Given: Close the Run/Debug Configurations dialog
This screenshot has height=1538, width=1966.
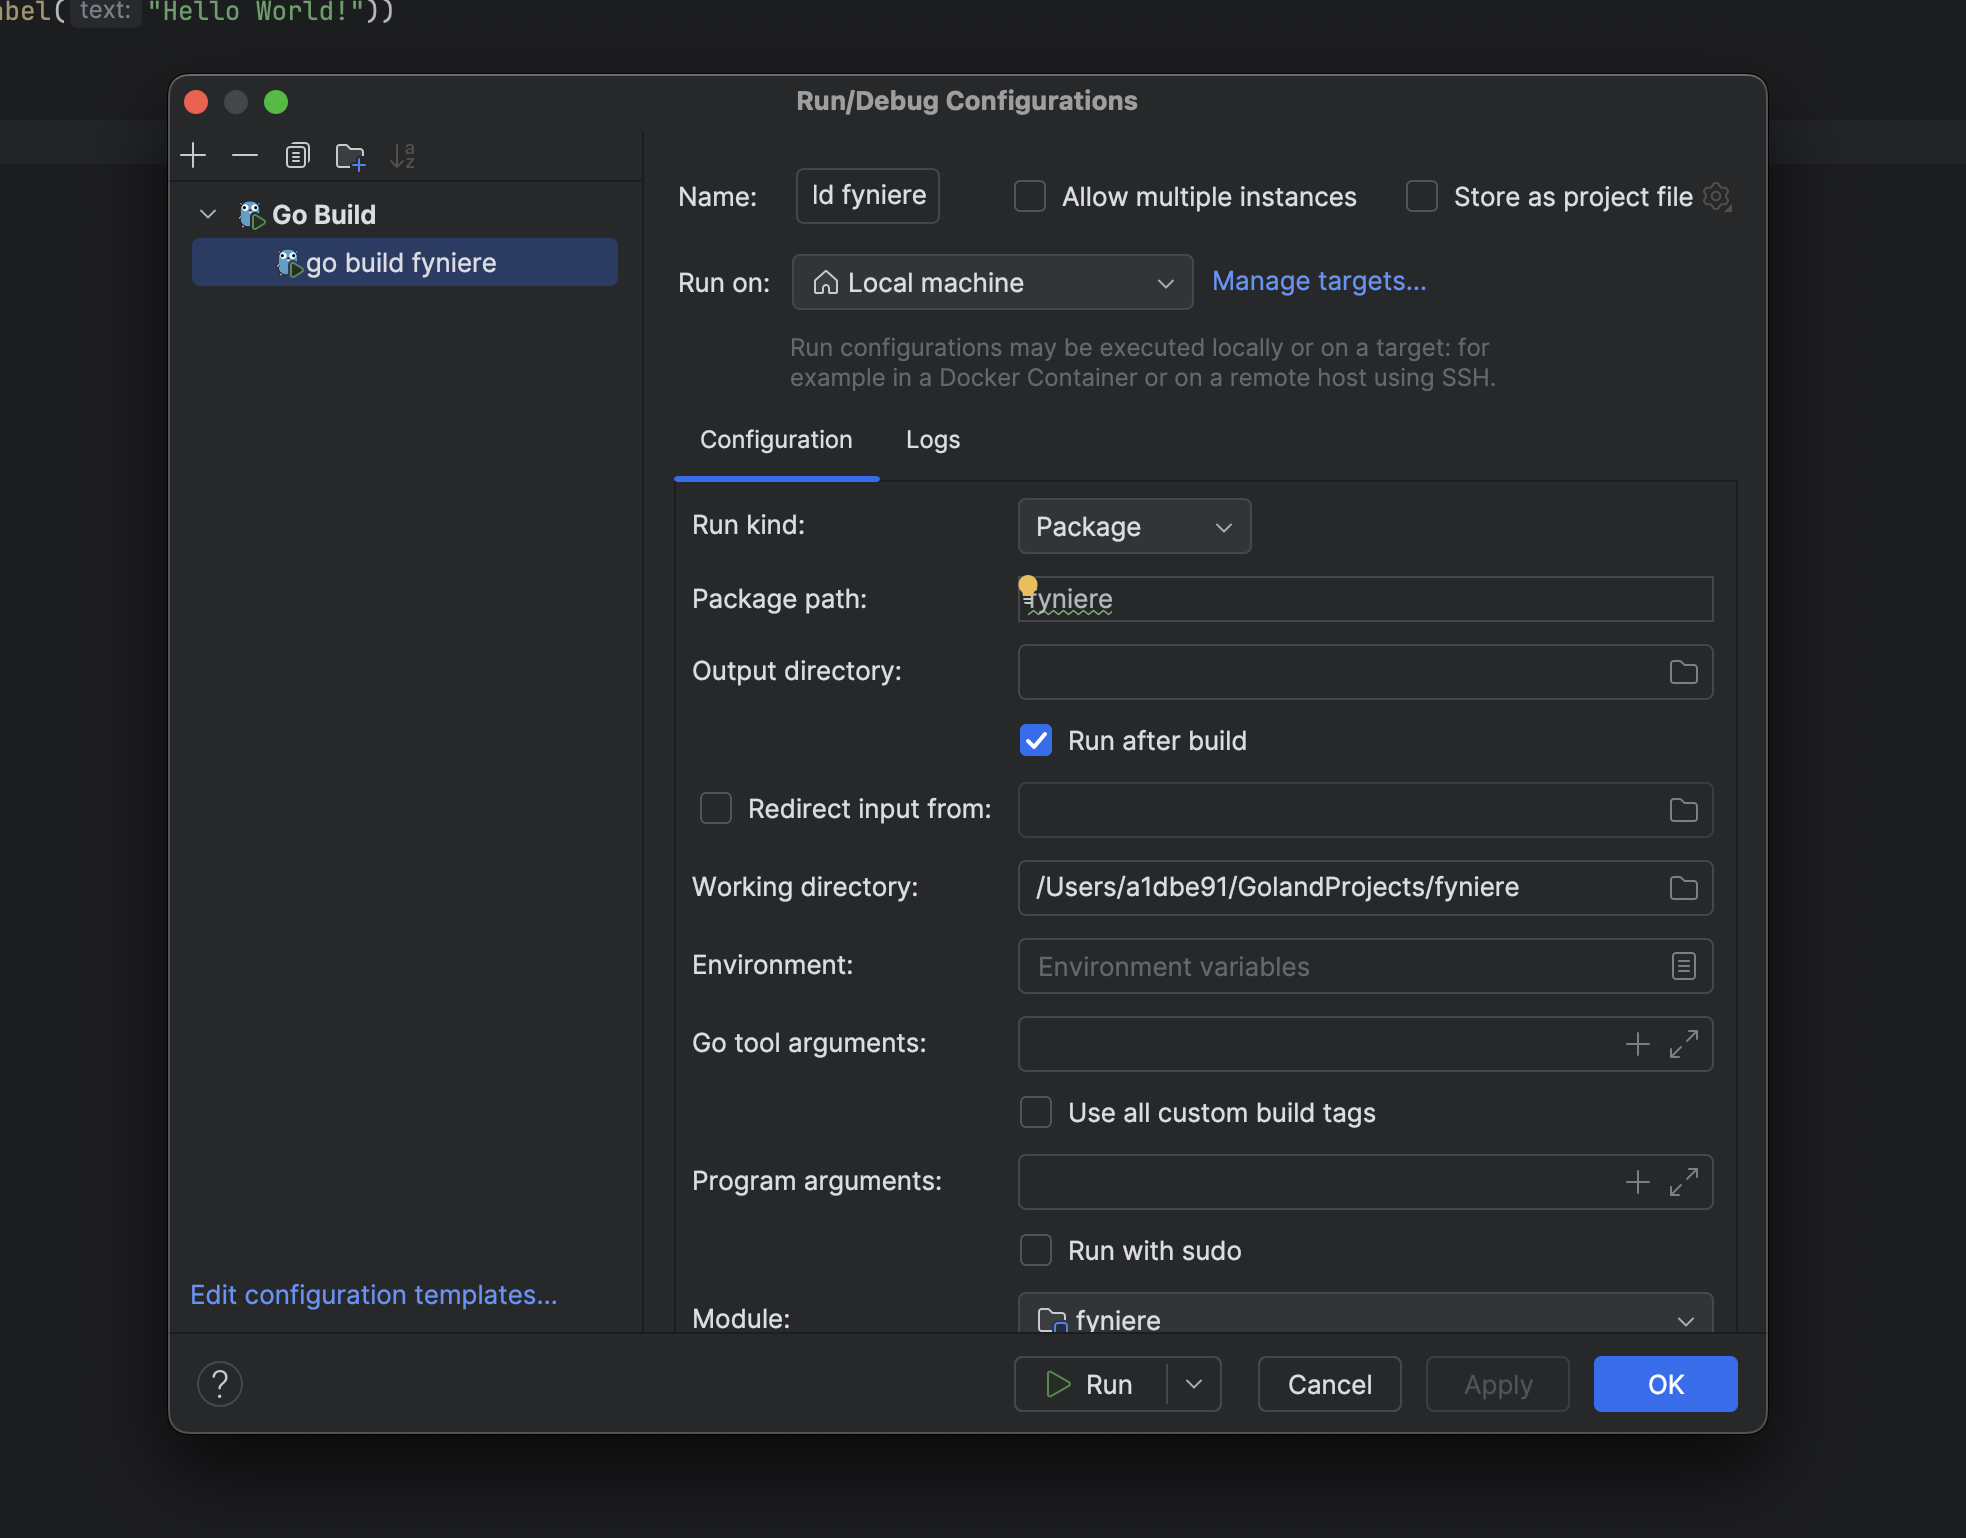Looking at the screenshot, I should 196,102.
